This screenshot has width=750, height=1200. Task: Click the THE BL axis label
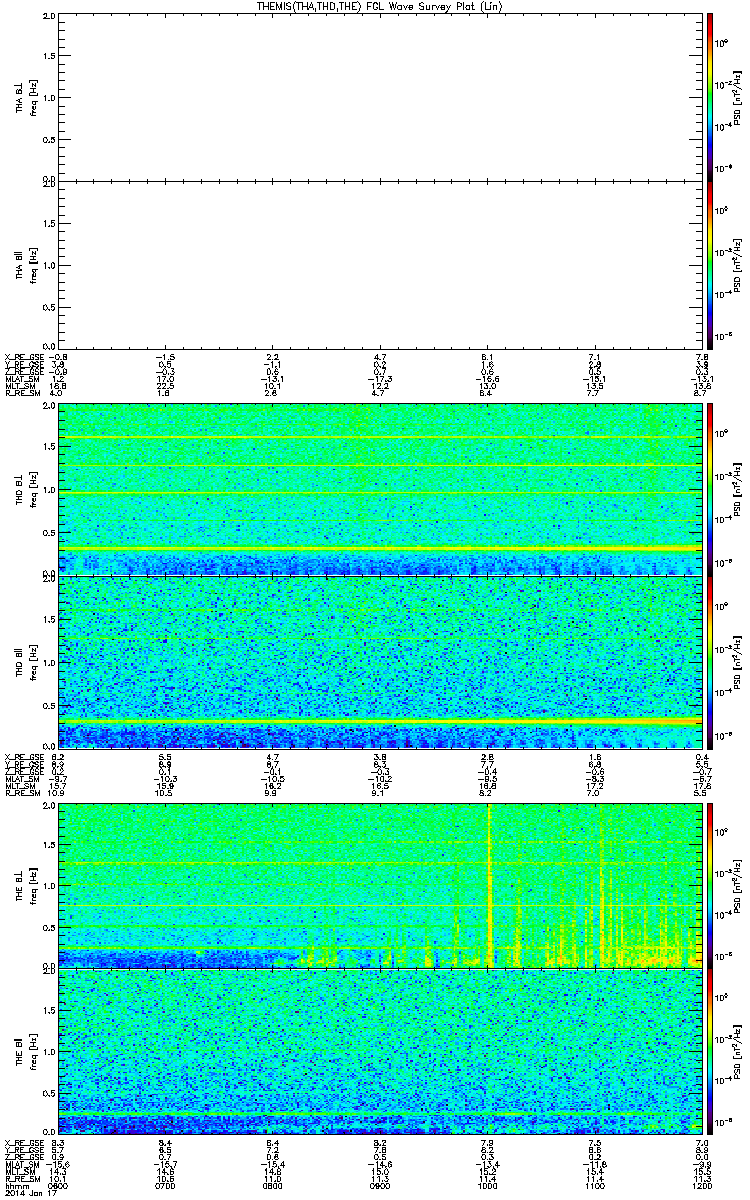point(20,884)
